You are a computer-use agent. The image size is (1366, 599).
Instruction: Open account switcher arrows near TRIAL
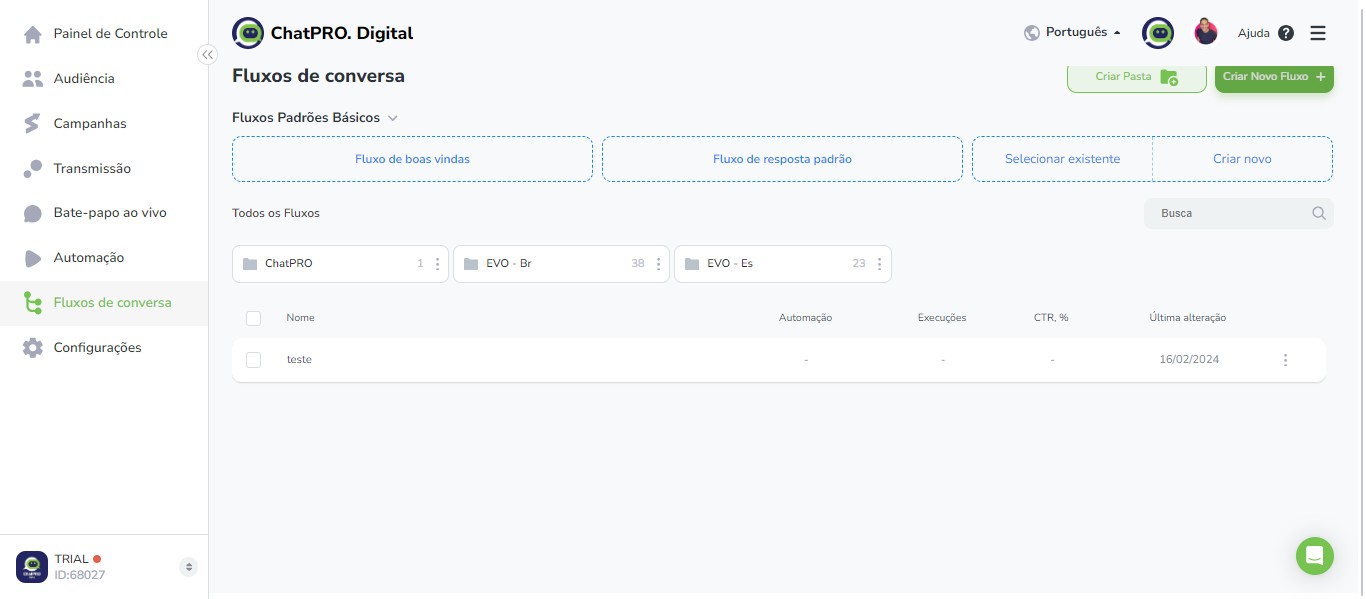tap(188, 567)
